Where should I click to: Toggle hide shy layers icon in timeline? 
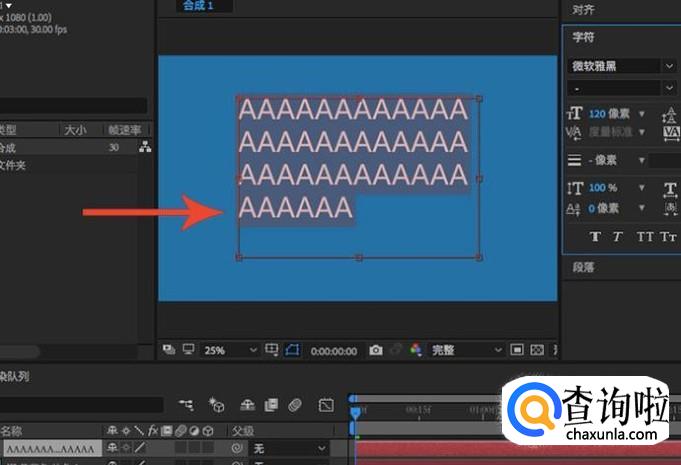pos(248,405)
